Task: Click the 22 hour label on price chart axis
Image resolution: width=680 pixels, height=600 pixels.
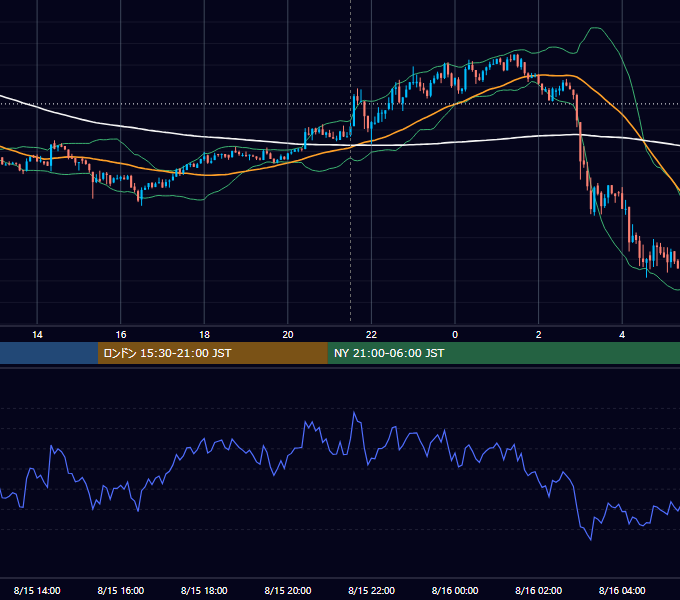Action: (371, 335)
